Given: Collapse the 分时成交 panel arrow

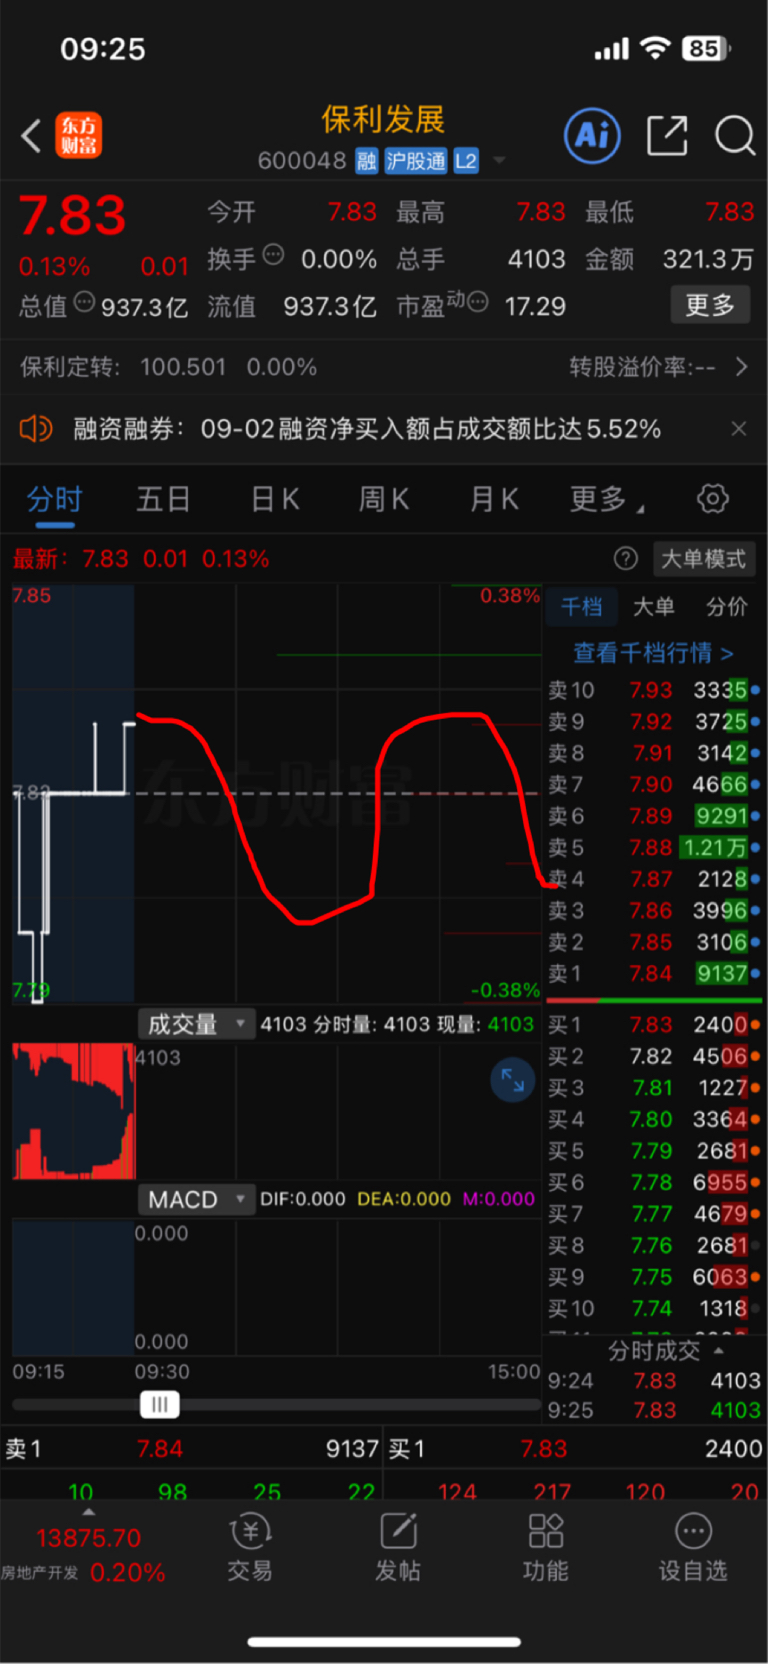Looking at the screenshot, I should [x=718, y=1351].
